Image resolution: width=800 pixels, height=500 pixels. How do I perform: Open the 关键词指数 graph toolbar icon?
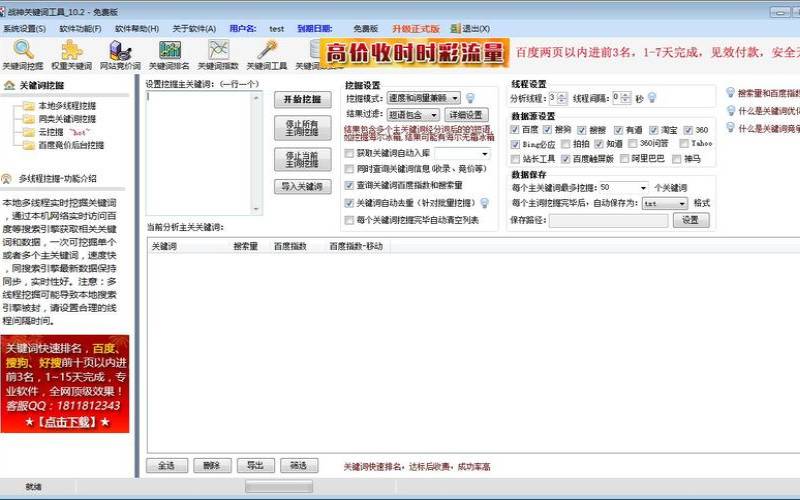pyautogui.click(x=218, y=50)
